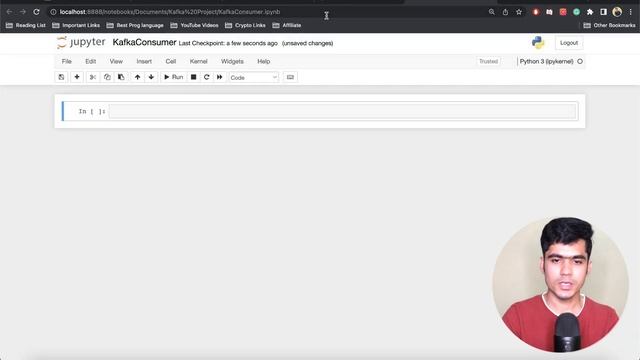The image size is (640, 360).
Task: Open the Insert menu
Action: point(144,61)
